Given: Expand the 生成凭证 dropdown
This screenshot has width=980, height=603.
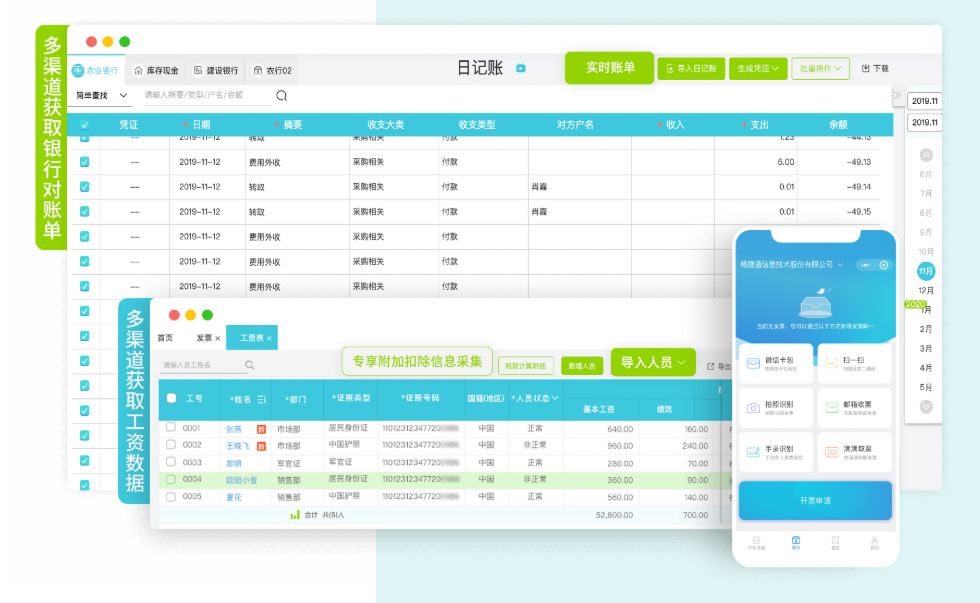Looking at the screenshot, I should coord(757,69).
